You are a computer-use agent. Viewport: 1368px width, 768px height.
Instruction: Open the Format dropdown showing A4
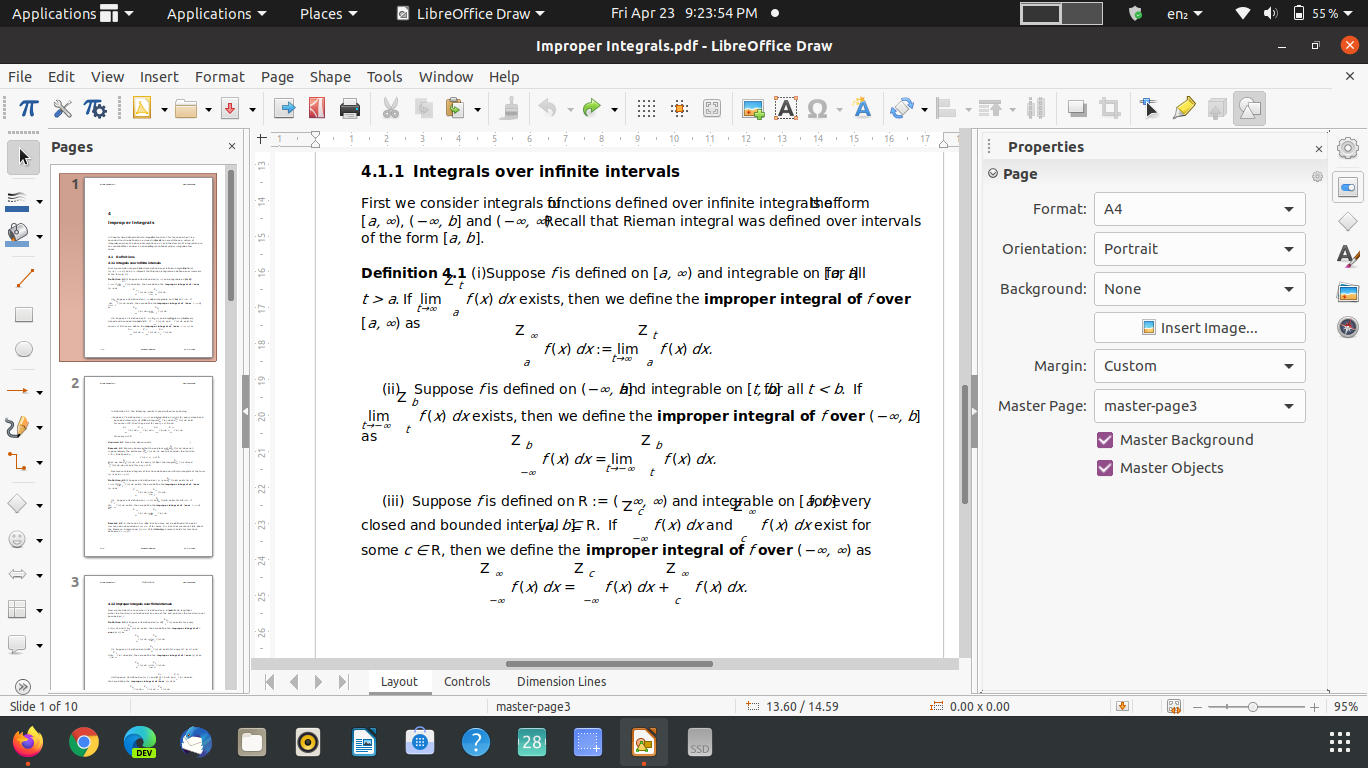(x=1199, y=209)
